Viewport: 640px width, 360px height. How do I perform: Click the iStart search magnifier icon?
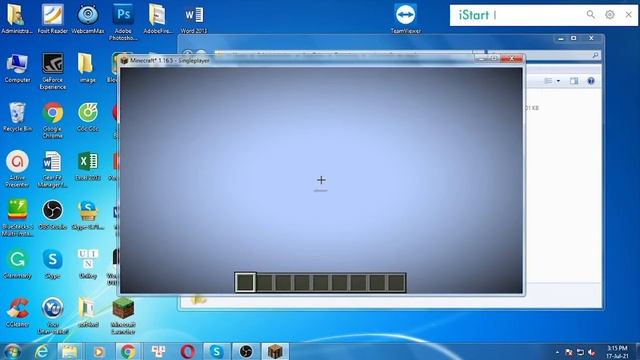coord(591,15)
